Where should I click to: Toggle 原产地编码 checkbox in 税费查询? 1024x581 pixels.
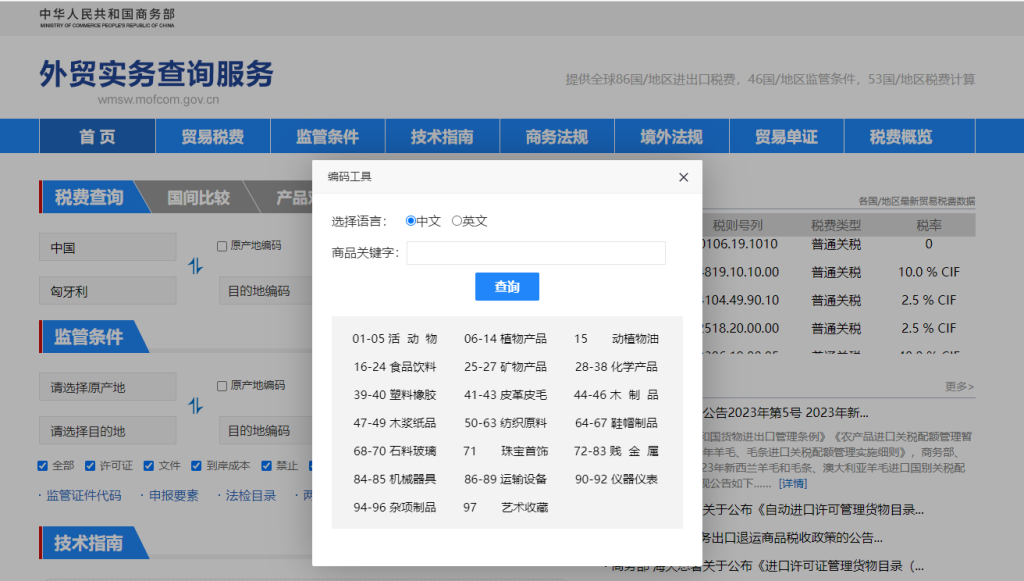222,245
